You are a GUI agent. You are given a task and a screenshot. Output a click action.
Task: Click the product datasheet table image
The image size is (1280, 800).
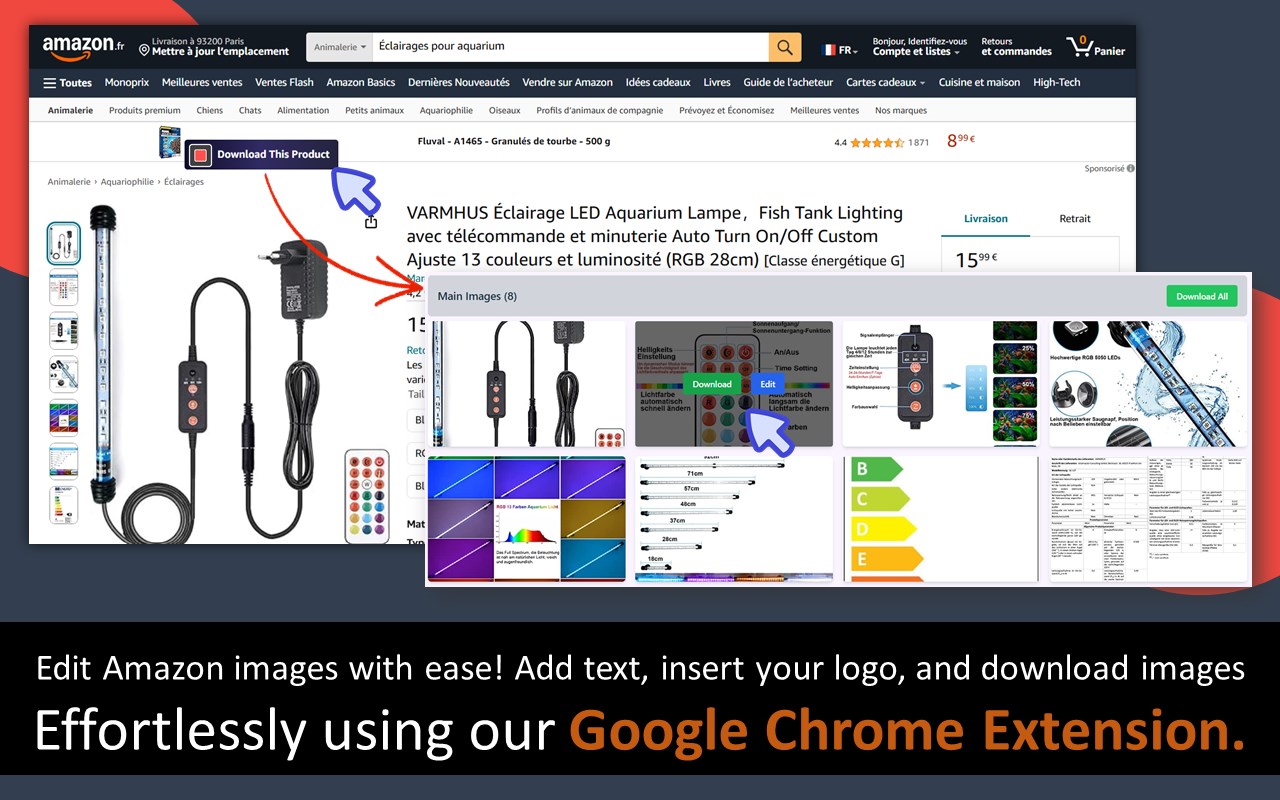pyautogui.click(x=1148, y=518)
